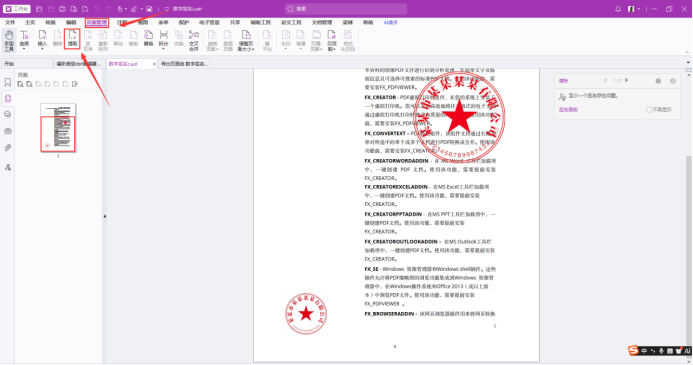Click the search box in title bar
Image resolution: width=693 pixels, height=365 pixels.
point(346,9)
